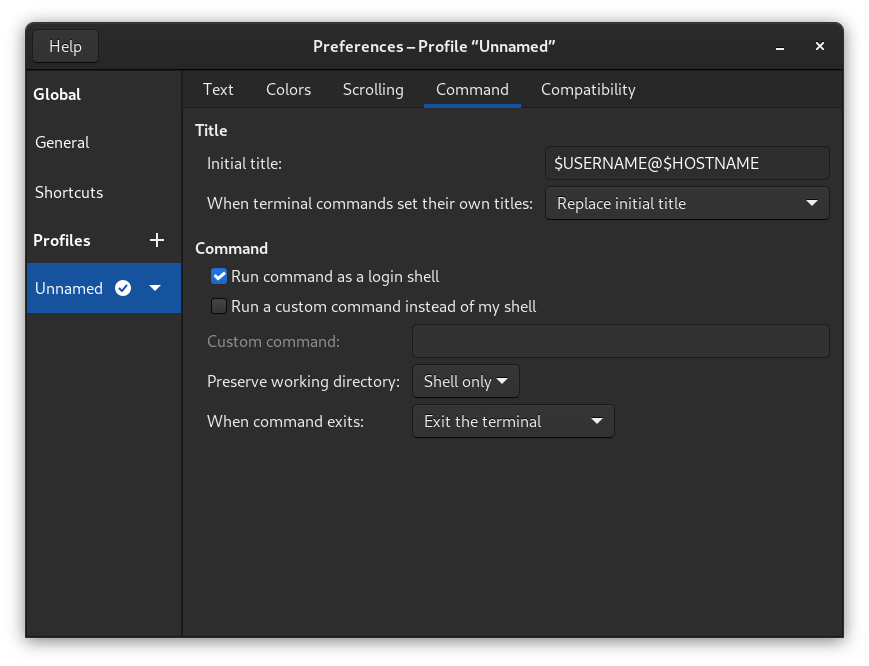Switch to the Text tab
Image resolution: width=869 pixels, height=666 pixels.
pyautogui.click(x=218, y=89)
